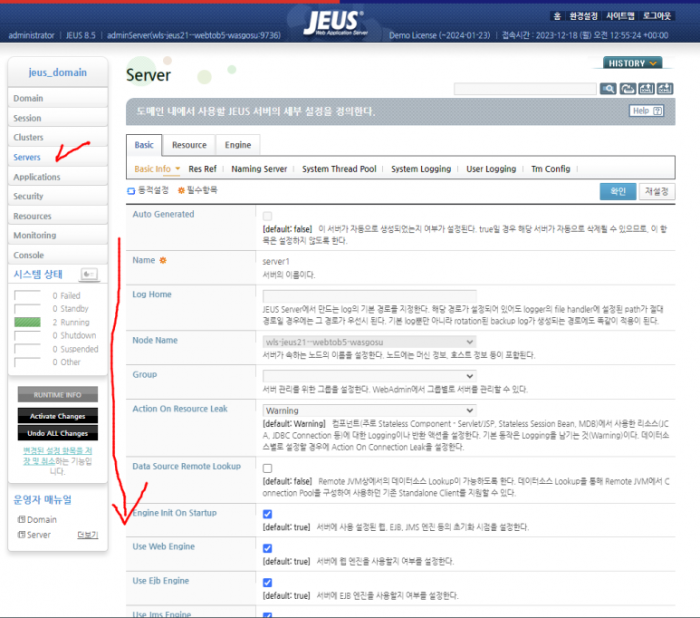The image size is (700, 618).
Task: Open the Node Name dropdown
Action: tap(369, 342)
